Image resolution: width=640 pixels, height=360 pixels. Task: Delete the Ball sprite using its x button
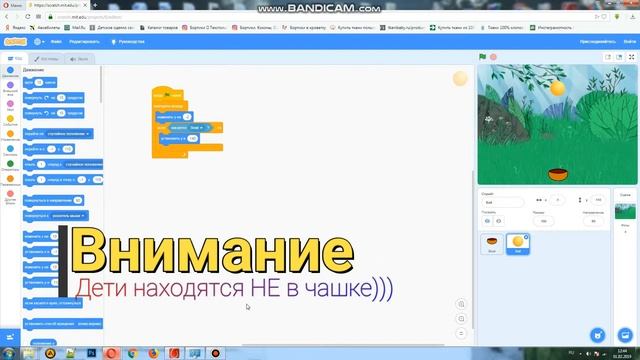(x=526, y=237)
